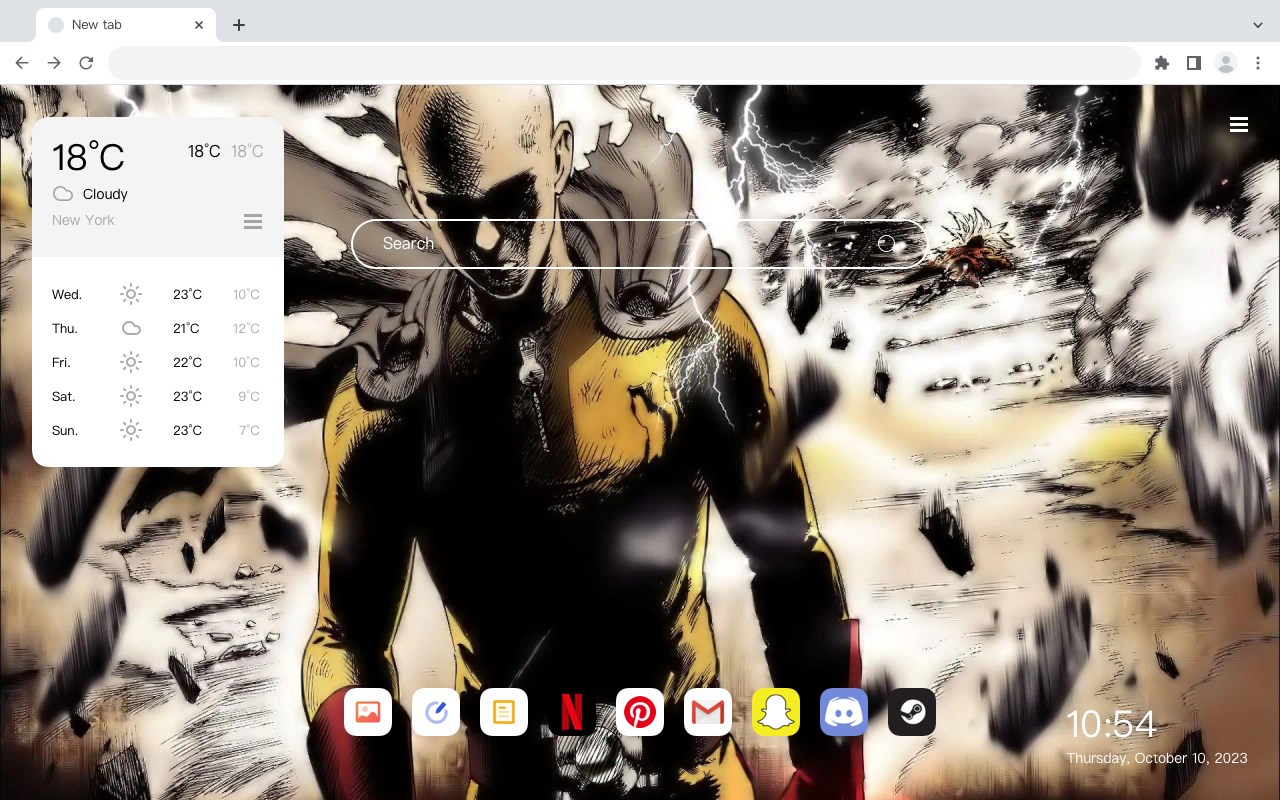
Task: Click the 10:54 clock display
Action: (x=1111, y=724)
